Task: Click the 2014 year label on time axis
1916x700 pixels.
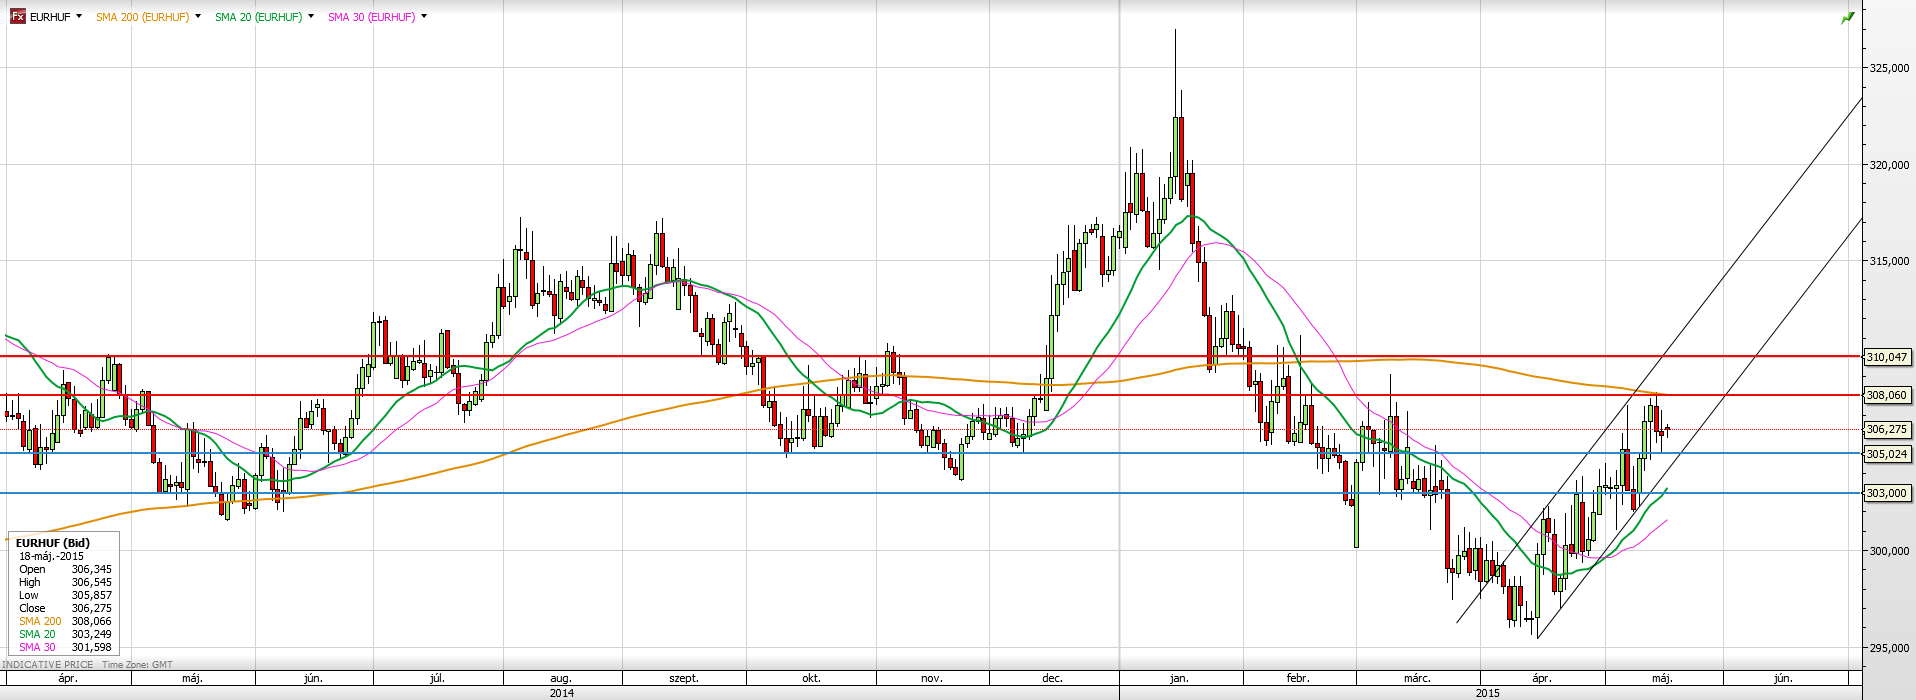Action: coord(562,692)
